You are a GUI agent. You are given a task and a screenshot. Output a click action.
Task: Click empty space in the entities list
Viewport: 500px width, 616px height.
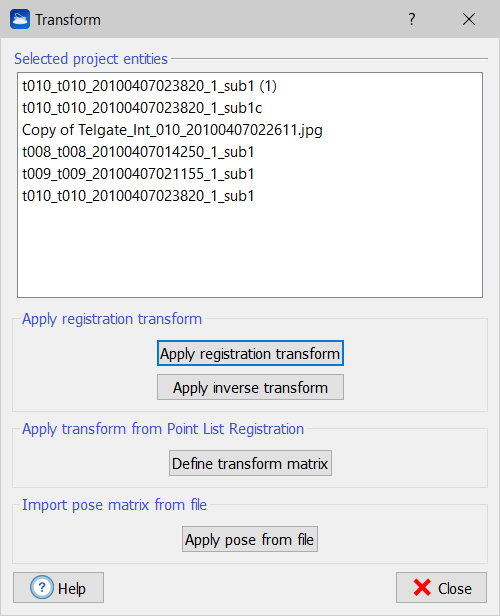(x=250, y=251)
